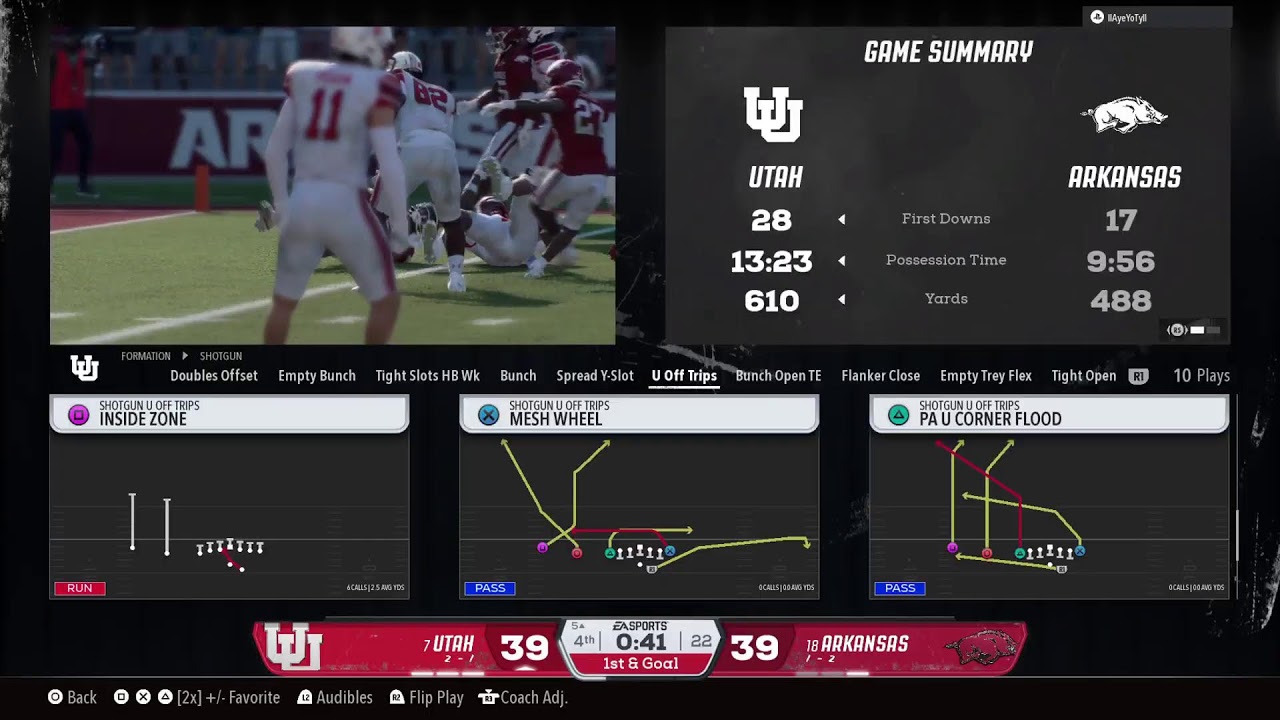Click the RUN tag on Inside Zone

pyautogui.click(x=80, y=588)
